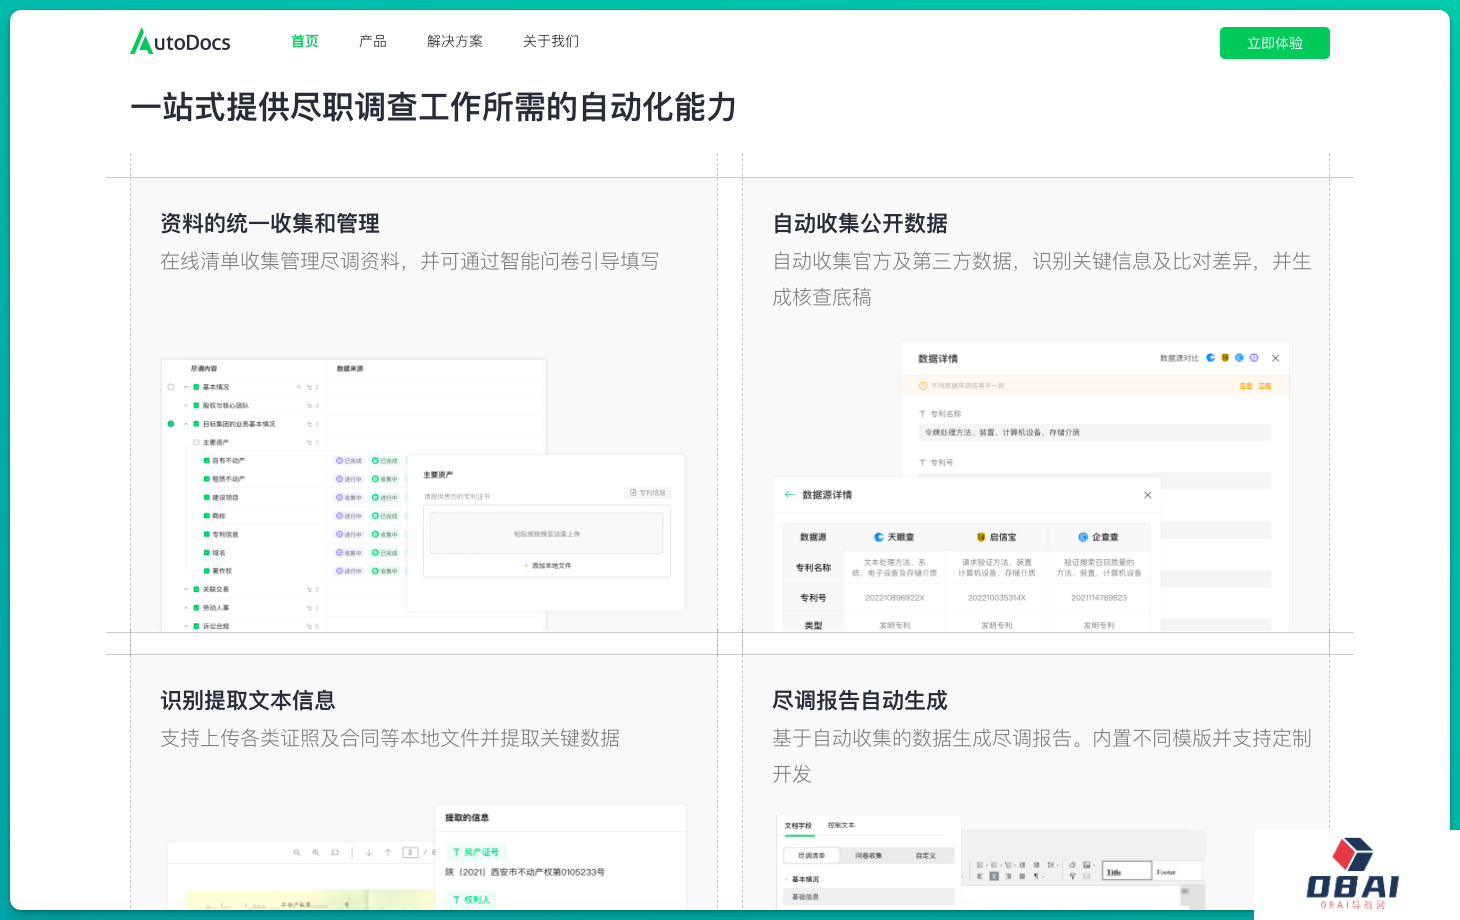The width and height of the screenshot is (1460, 920).
Task: Click the AutoDocs logo
Action: pos(180,41)
